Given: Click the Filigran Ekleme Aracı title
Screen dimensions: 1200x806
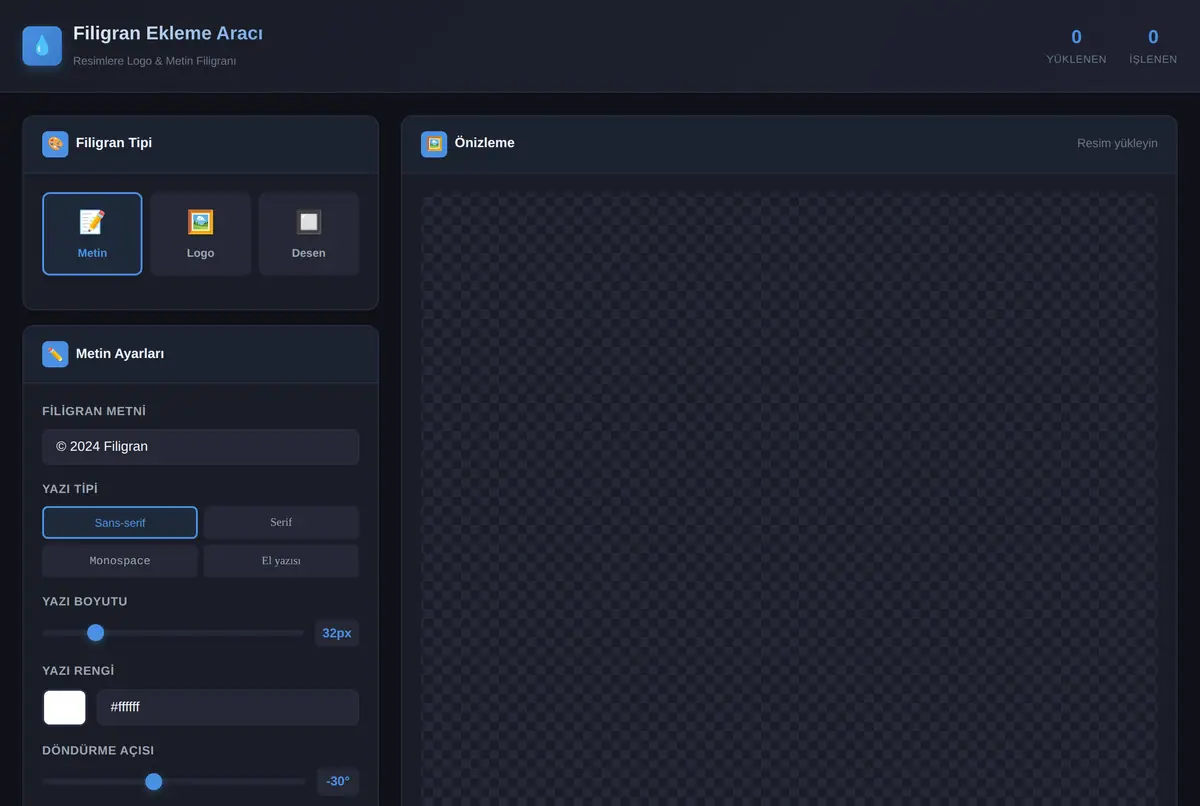Looking at the screenshot, I should (x=168, y=34).
